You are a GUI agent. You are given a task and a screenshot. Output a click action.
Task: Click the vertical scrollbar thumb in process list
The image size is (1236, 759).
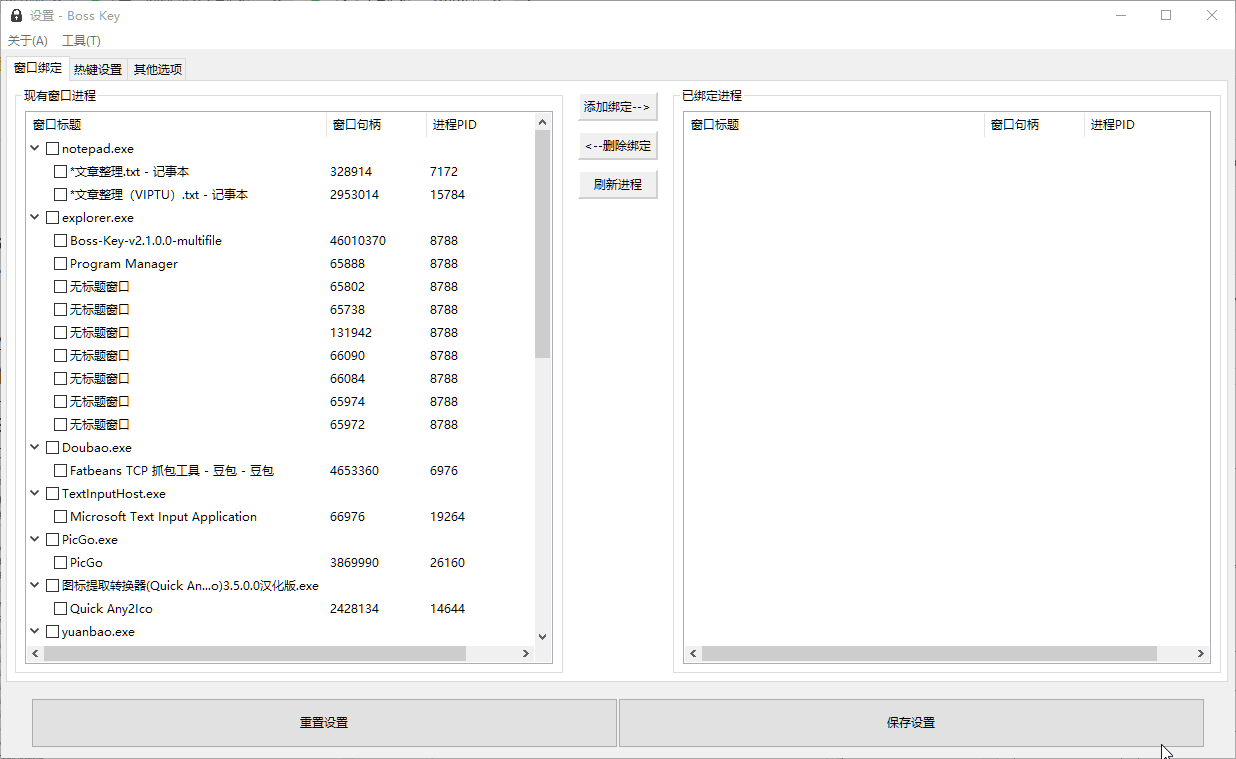(543, 244)
